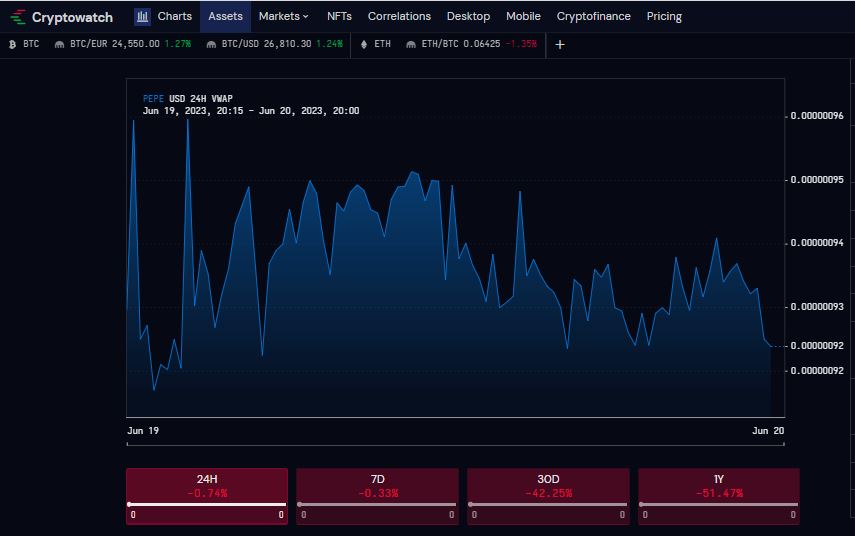Click the 24H range slider bar
Screen dimensions: 855x536
point(207,504)
